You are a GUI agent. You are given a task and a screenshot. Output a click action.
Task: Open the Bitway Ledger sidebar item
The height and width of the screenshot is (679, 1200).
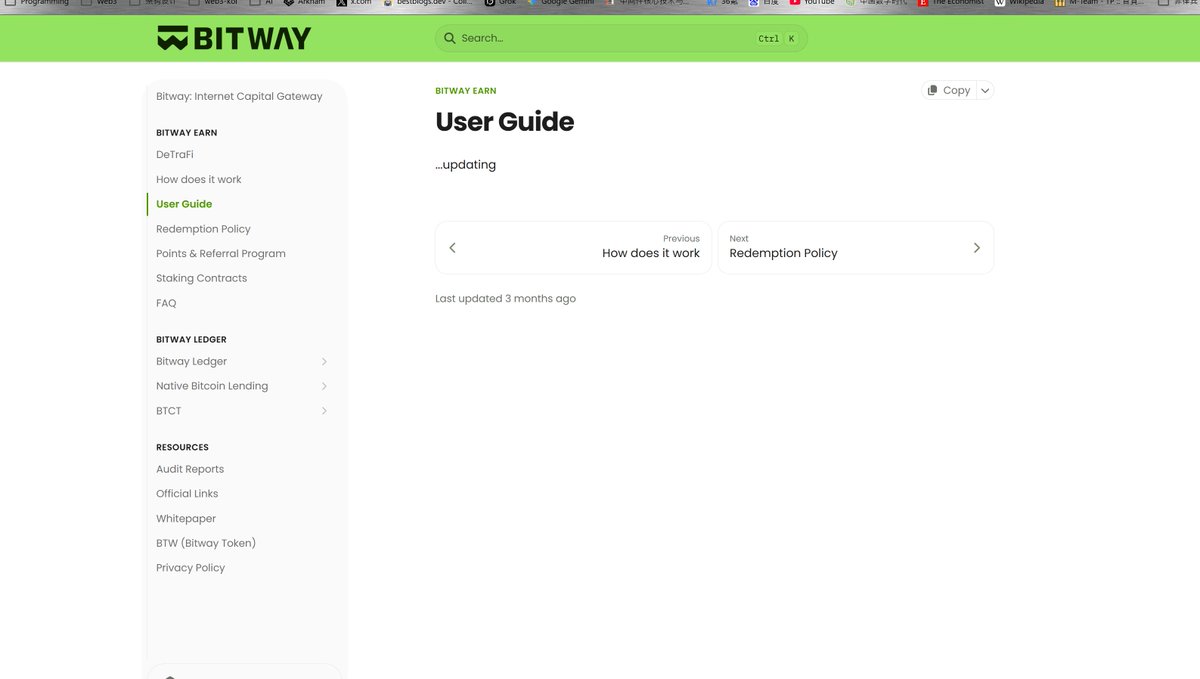pos(191,361)
